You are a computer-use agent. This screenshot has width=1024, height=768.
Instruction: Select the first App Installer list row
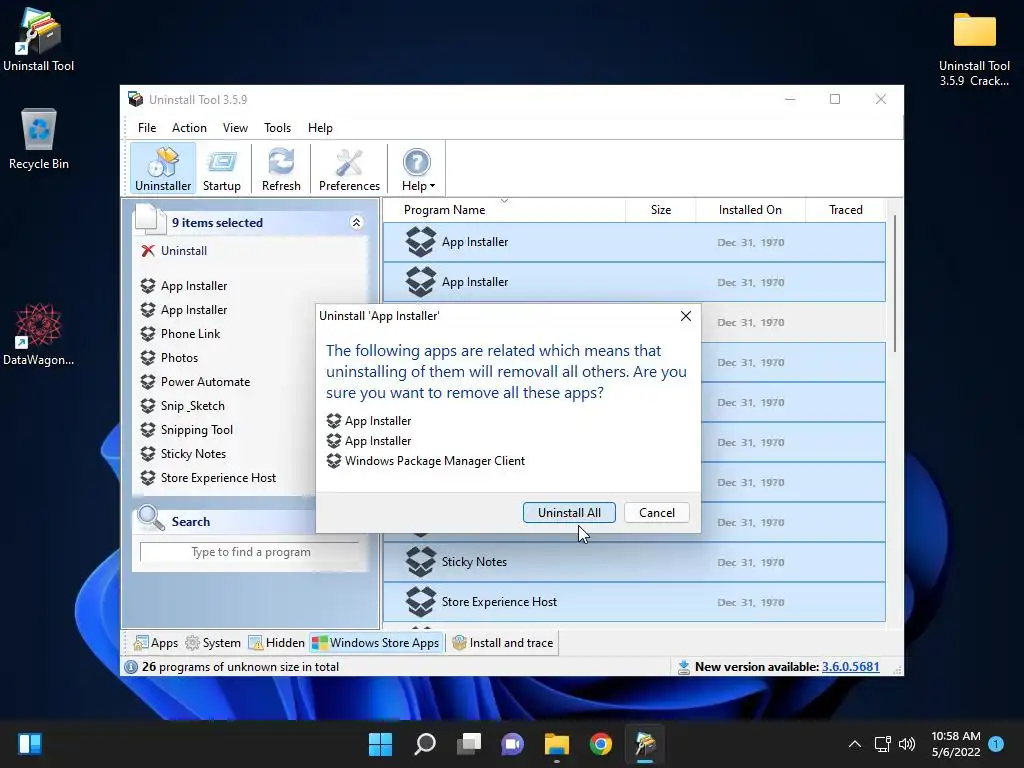pyautogui.click(x=634, y=242)
